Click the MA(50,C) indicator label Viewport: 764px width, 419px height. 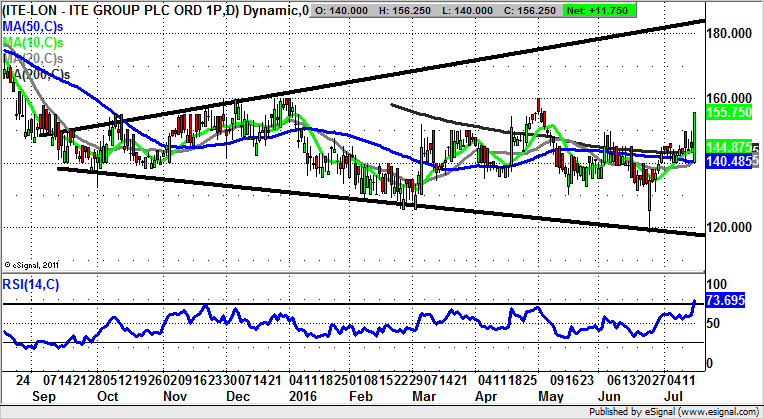(x=34, y=26)
